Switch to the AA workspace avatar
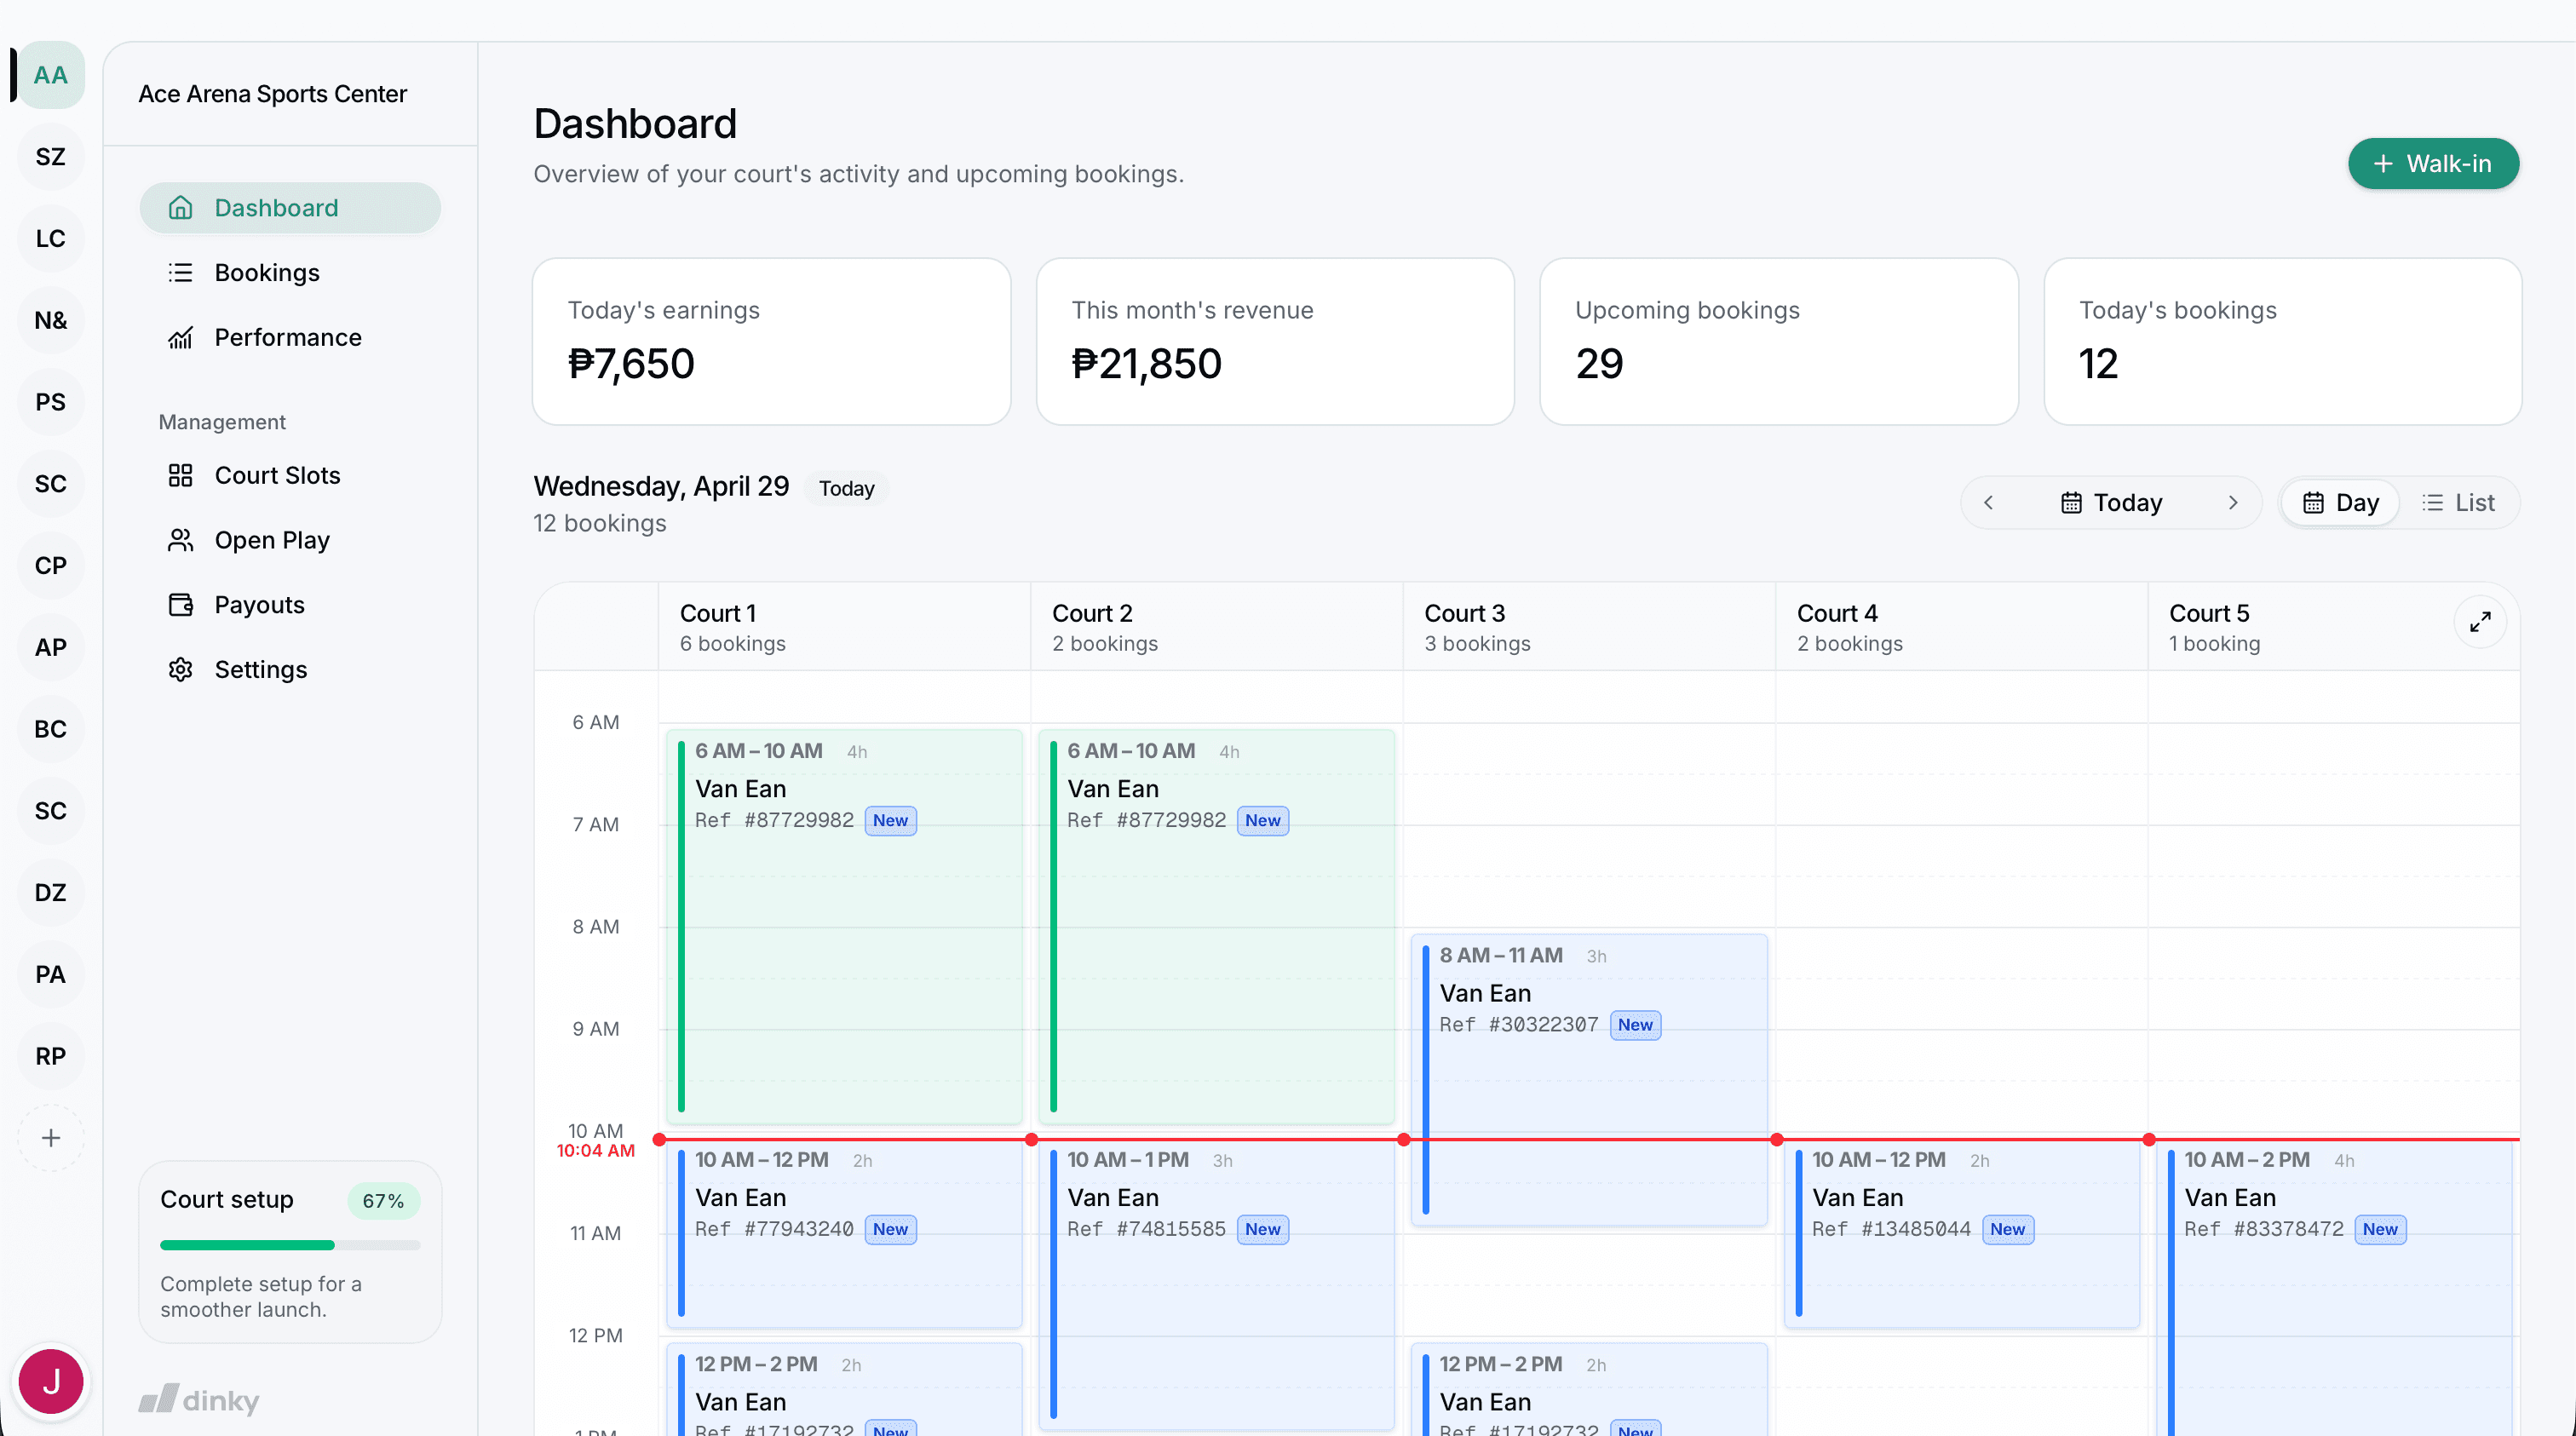This screenshot has width=2576, height=1436. pos(51,75)
